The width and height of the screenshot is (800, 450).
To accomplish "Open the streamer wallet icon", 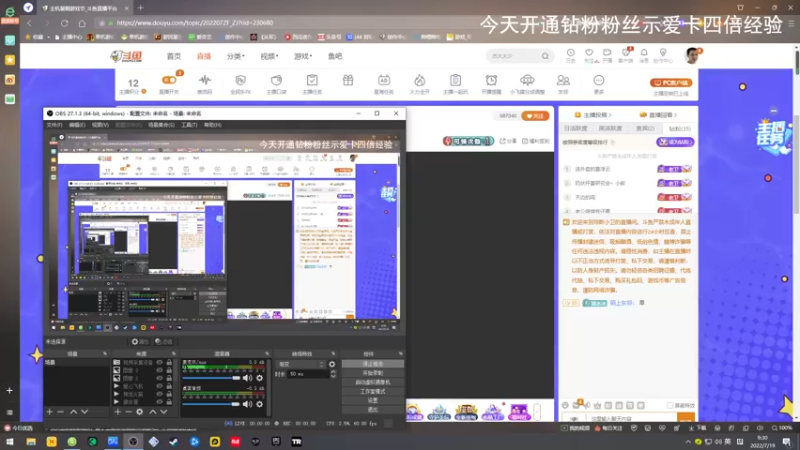I will (276, 80).
